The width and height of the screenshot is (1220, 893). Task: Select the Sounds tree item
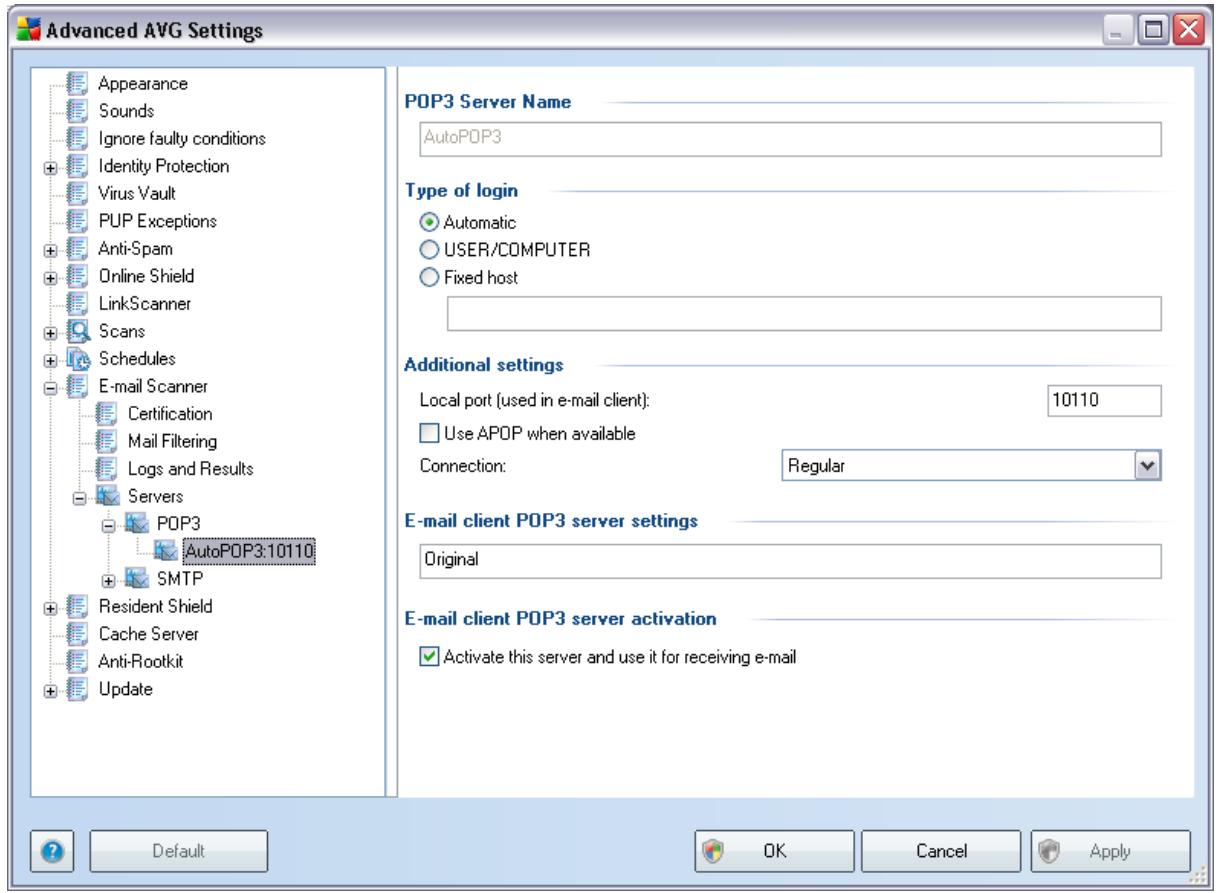click(x=127, y=111)
